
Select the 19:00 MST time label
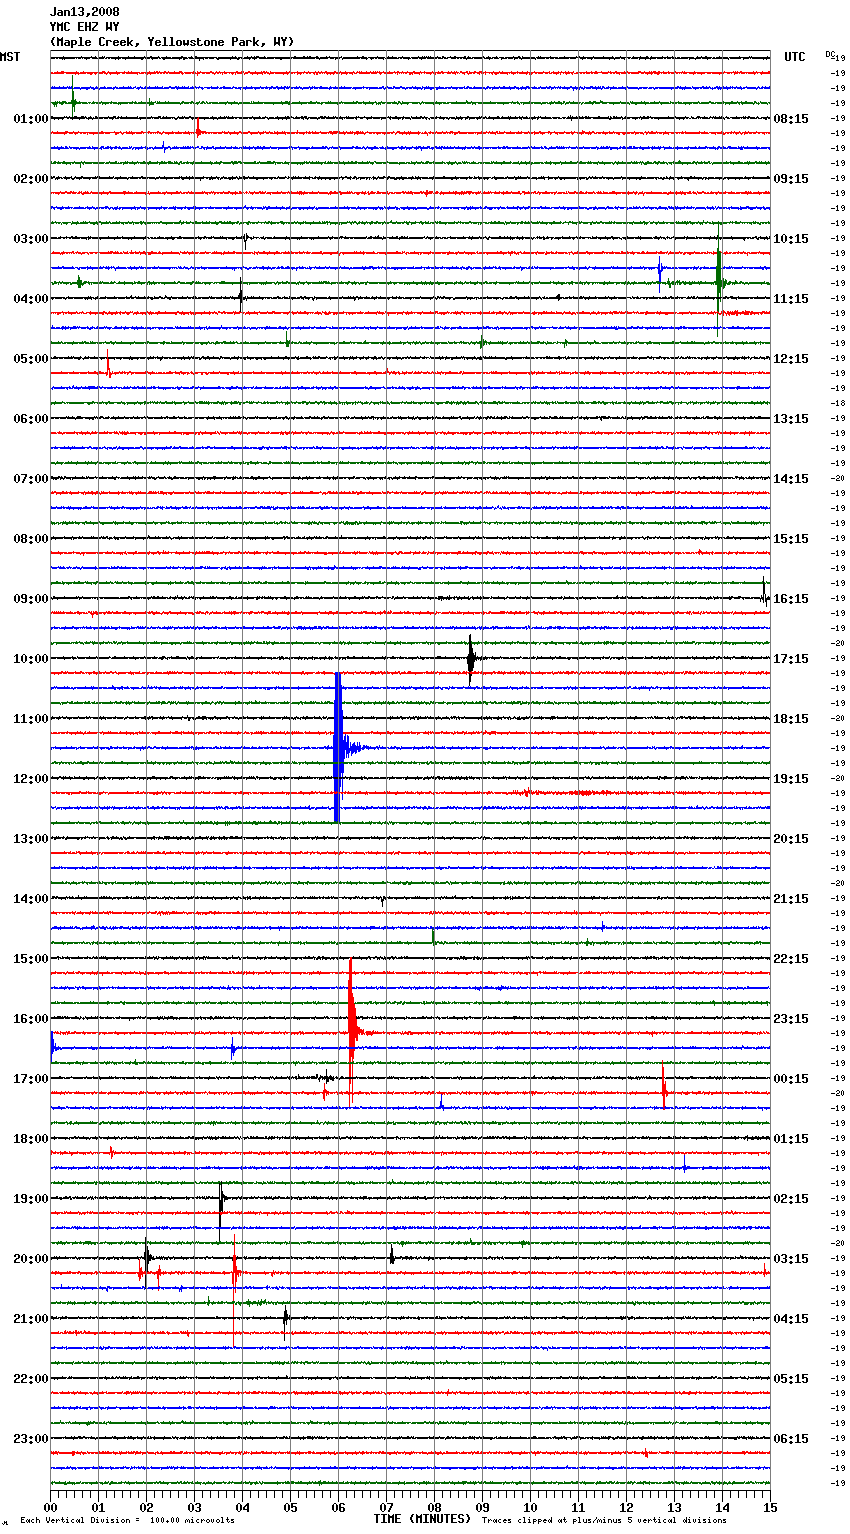click(30, 1199)
